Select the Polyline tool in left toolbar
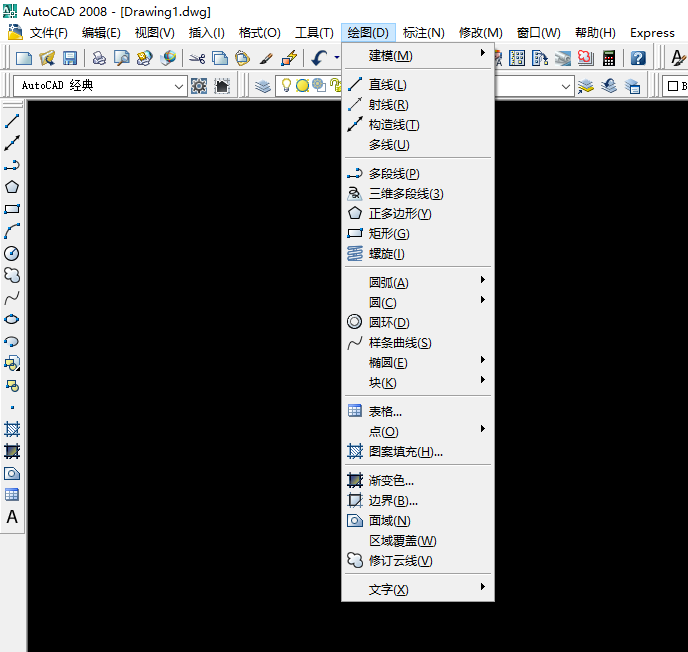The image size is (688, 652). (12, 165)
